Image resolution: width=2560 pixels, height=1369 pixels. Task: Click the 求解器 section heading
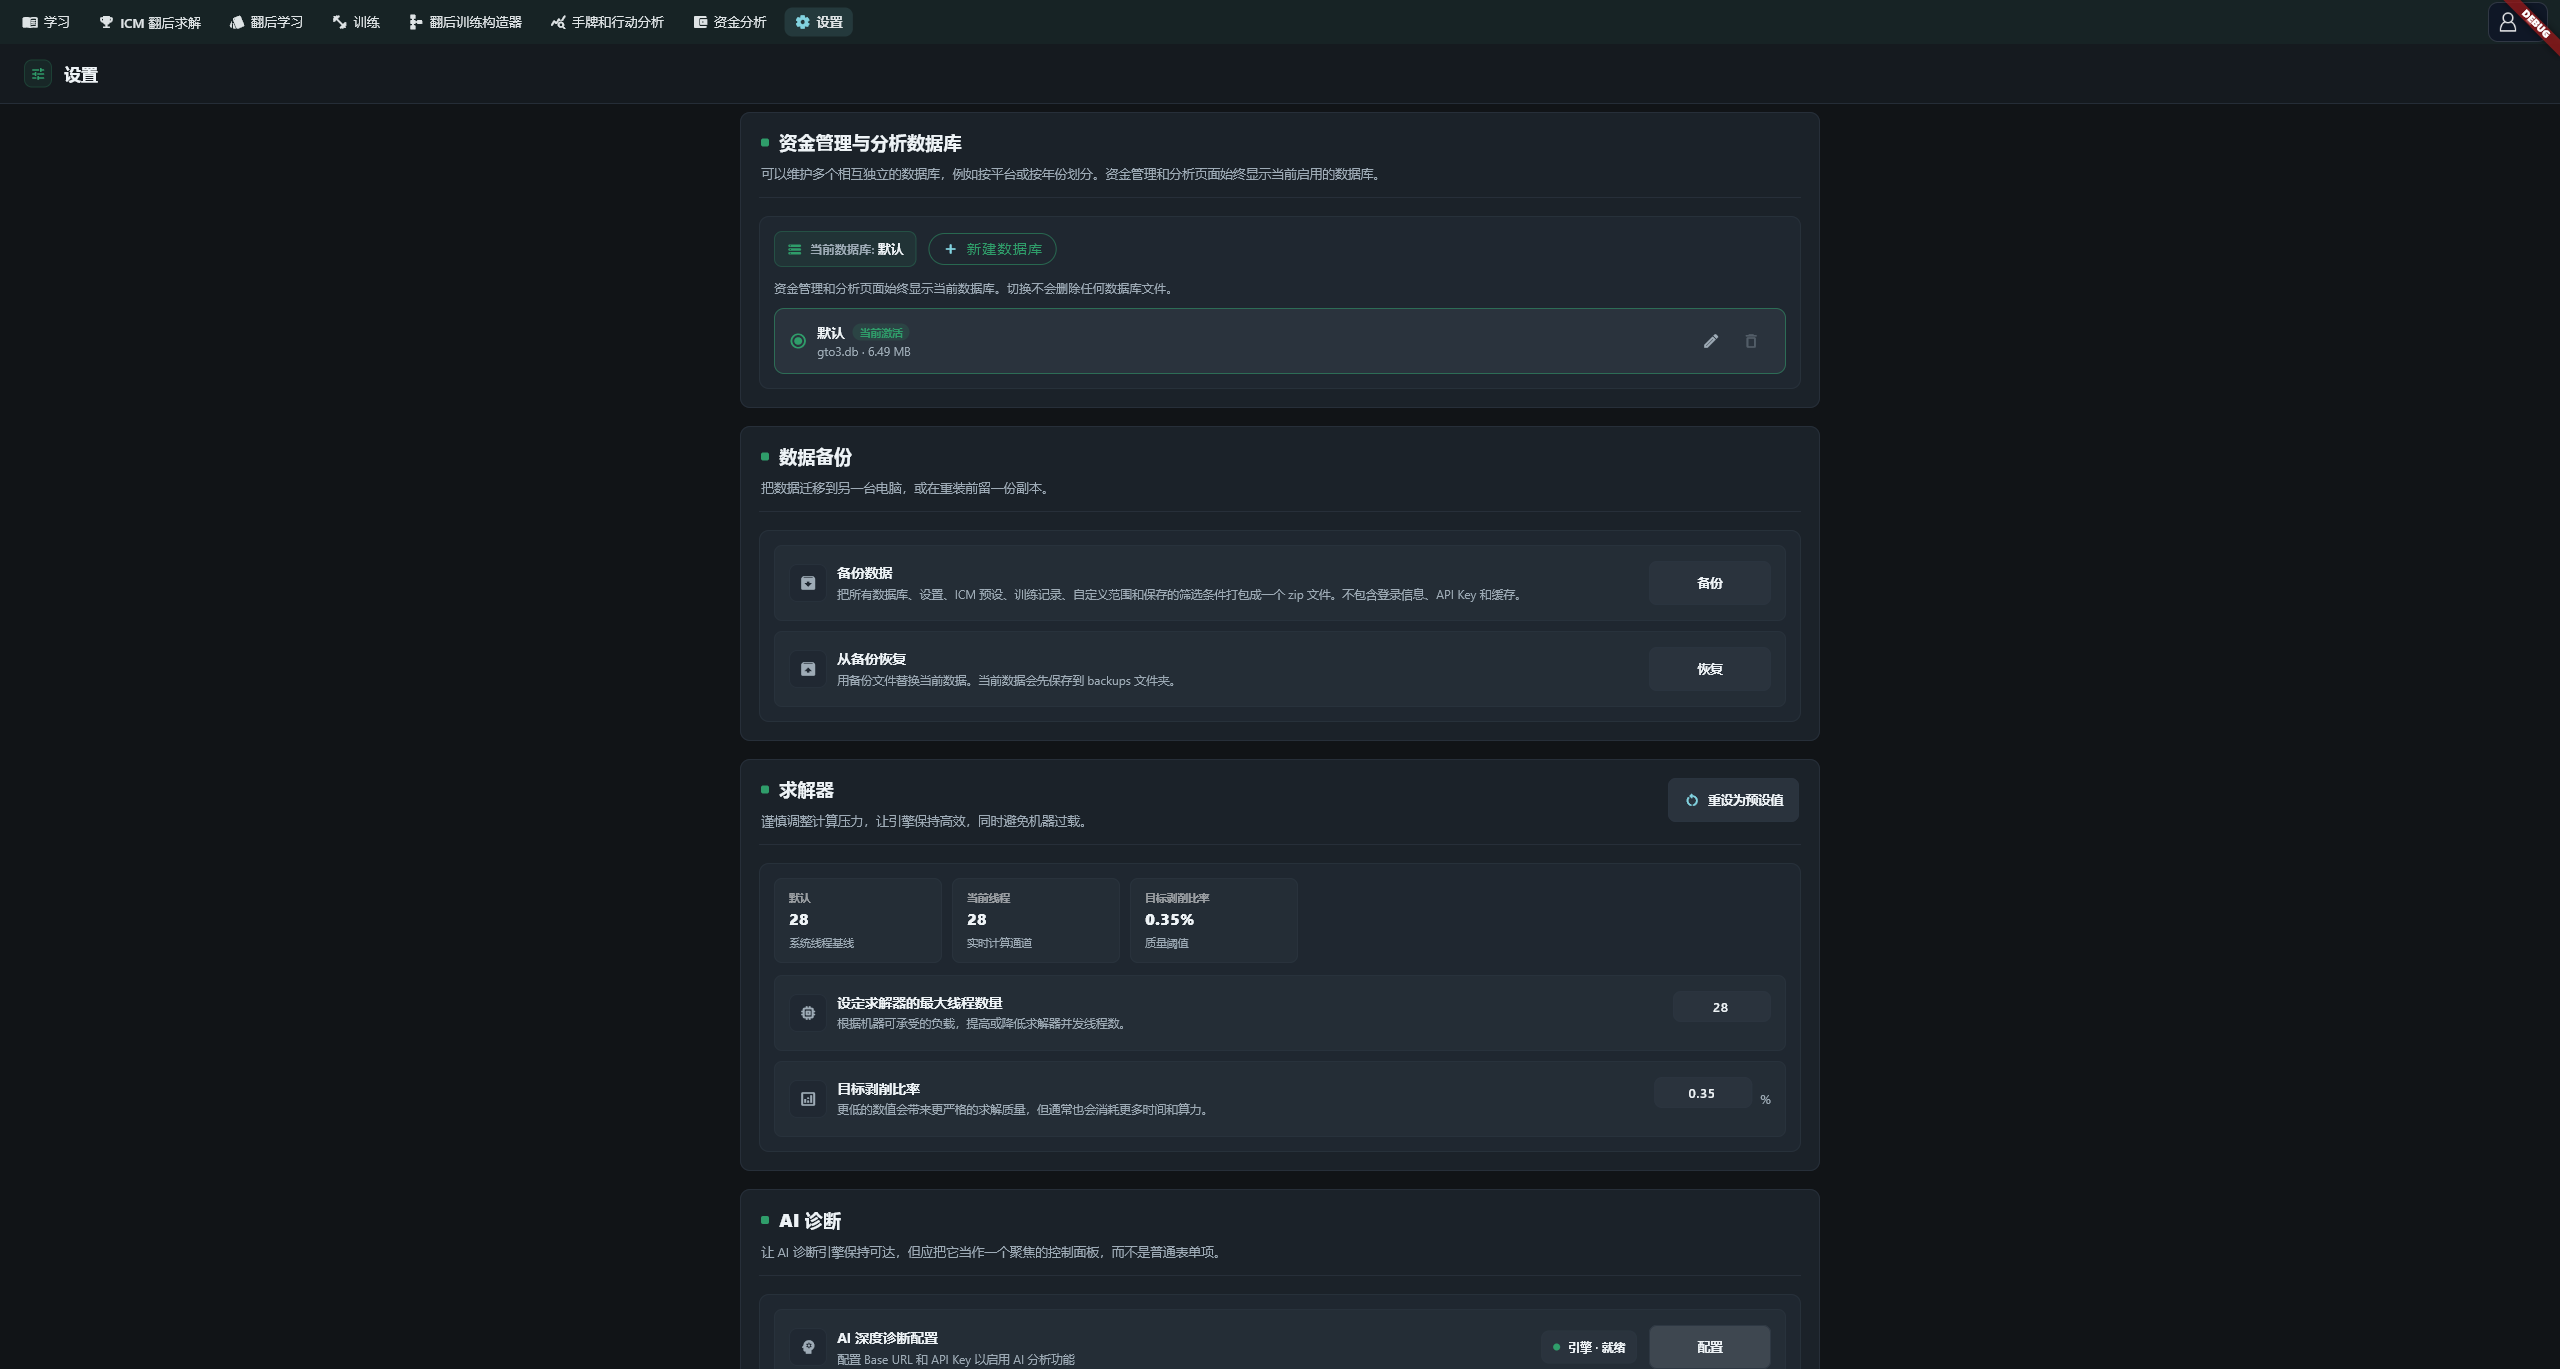pyautogui.click(x=806, y=790)
